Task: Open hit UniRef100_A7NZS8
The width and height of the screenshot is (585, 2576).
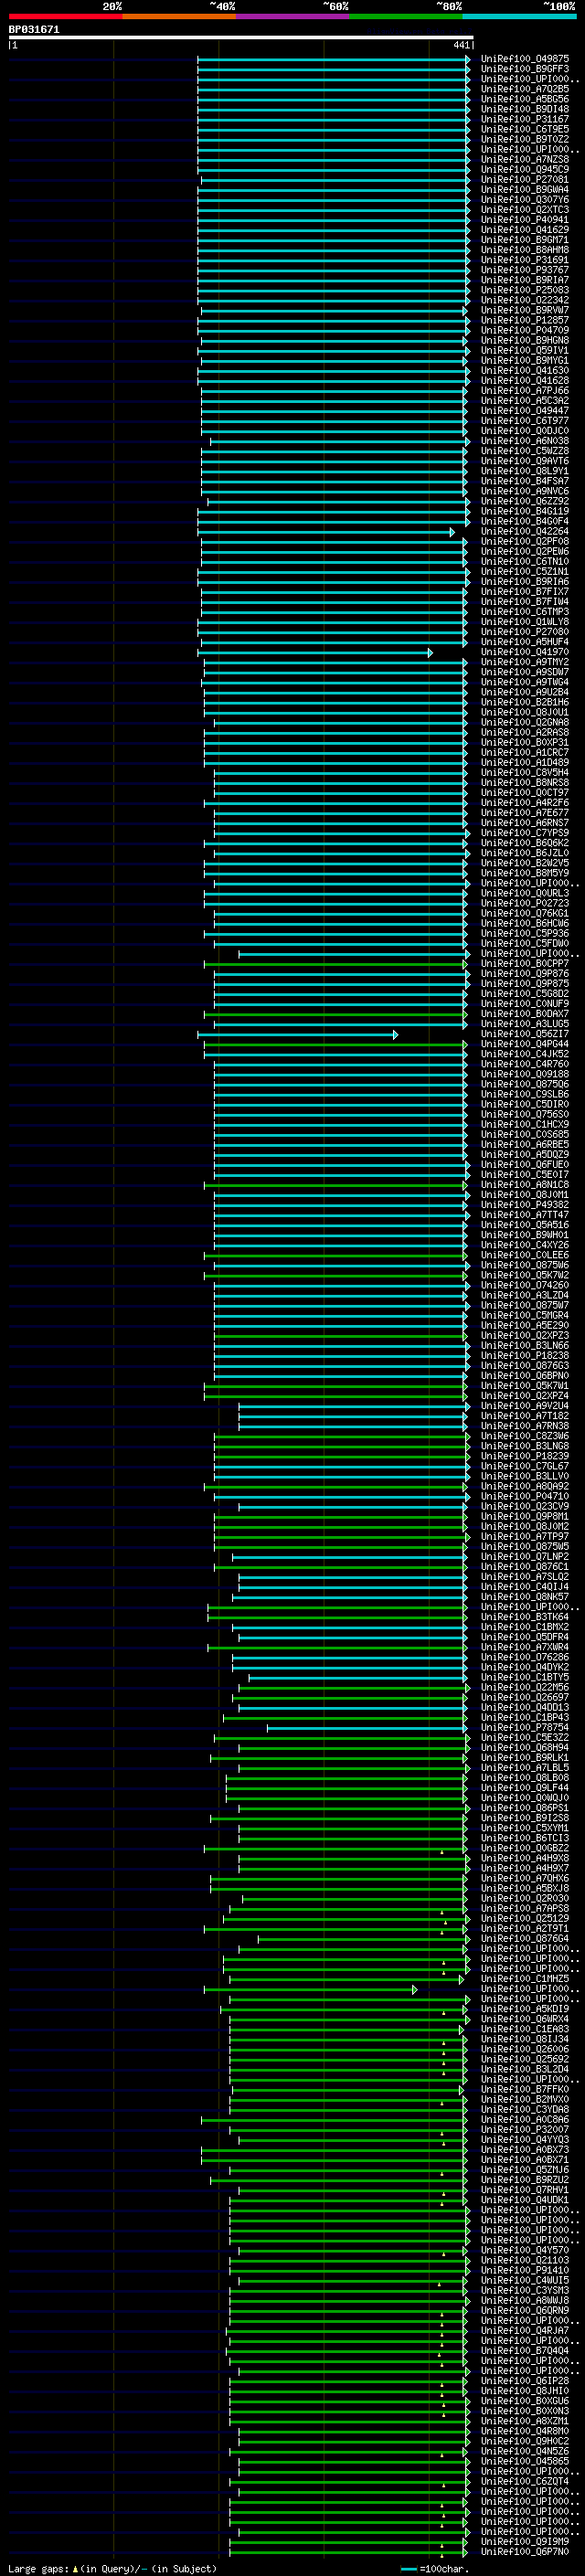Action: click(x=525, y=159)
